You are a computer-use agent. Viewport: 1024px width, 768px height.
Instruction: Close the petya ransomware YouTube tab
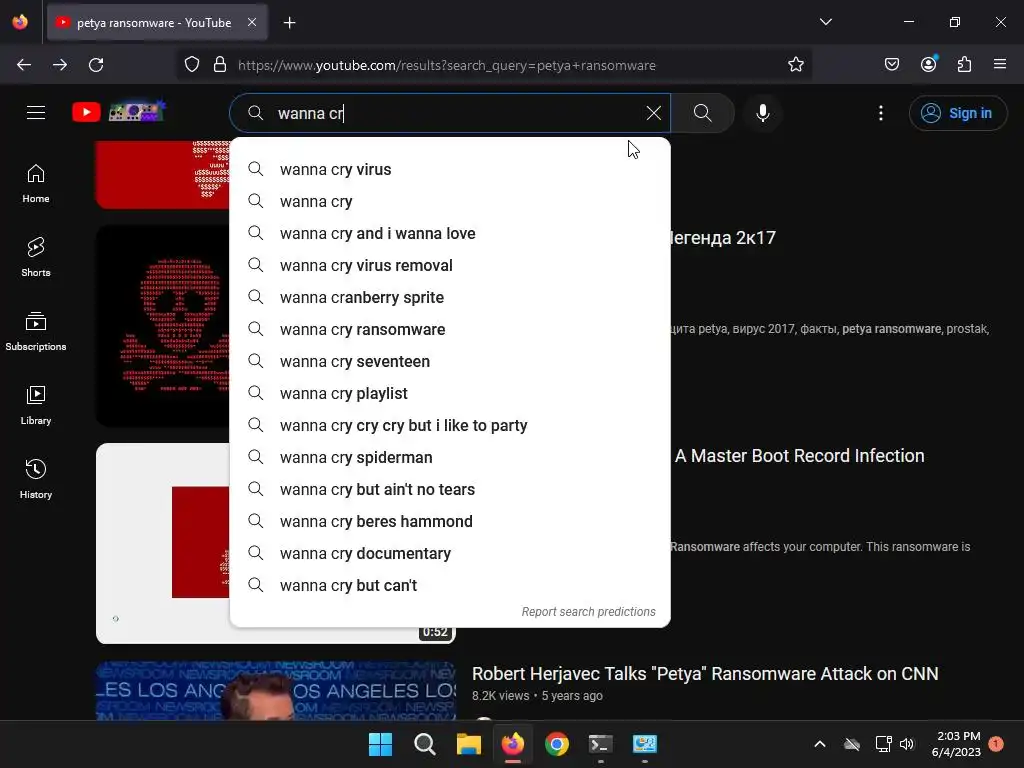(x=252, y=22)
